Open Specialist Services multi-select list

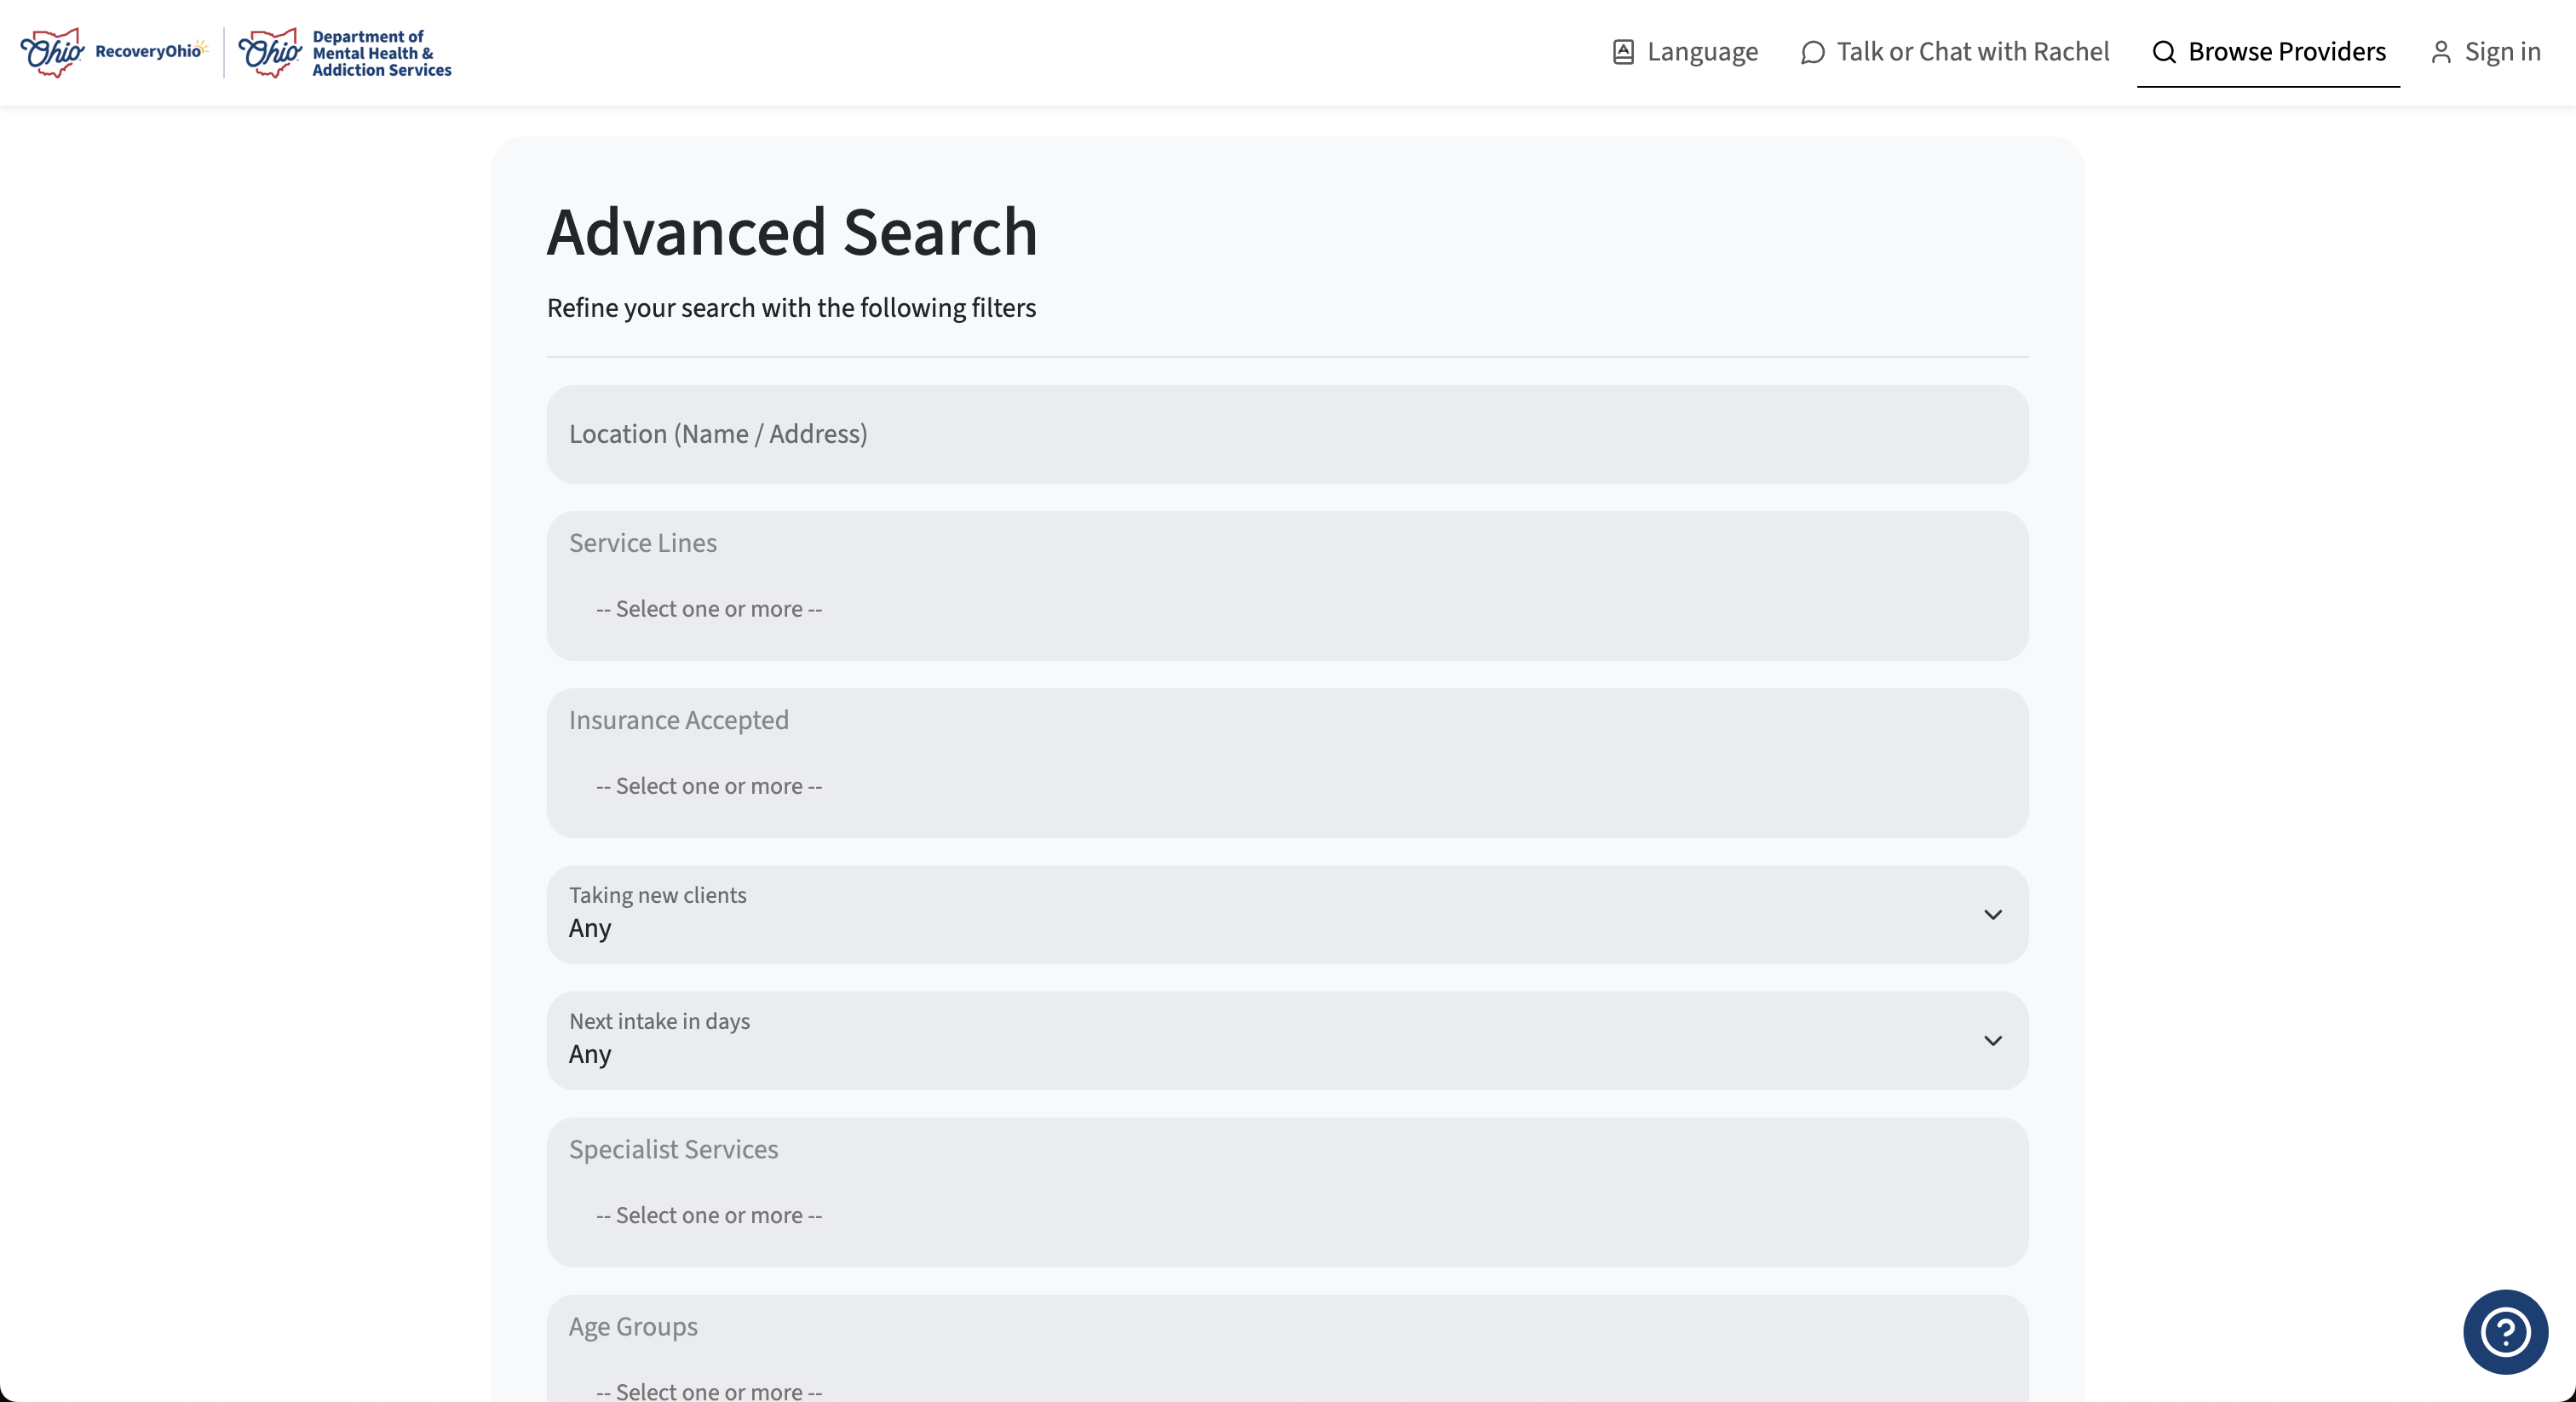[x=1286, y=1215]
